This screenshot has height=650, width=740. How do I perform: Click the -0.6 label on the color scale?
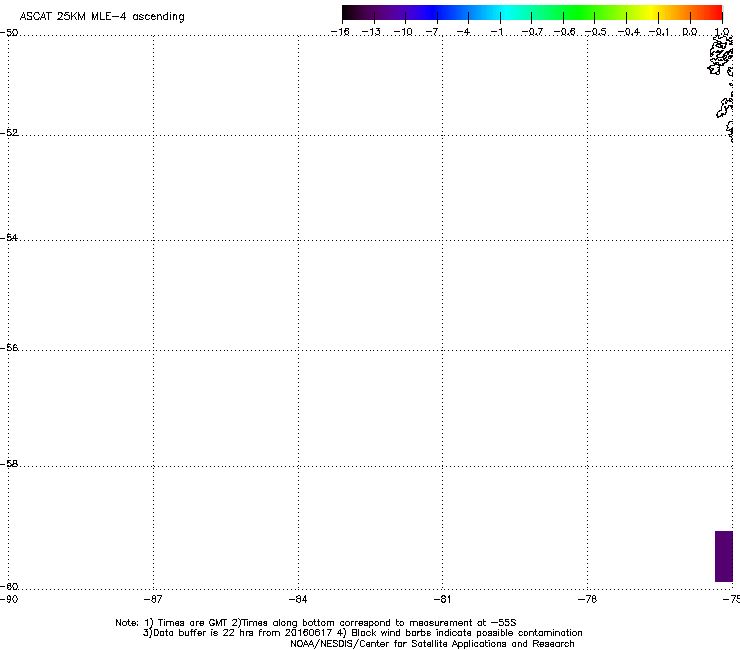point(564,32)
